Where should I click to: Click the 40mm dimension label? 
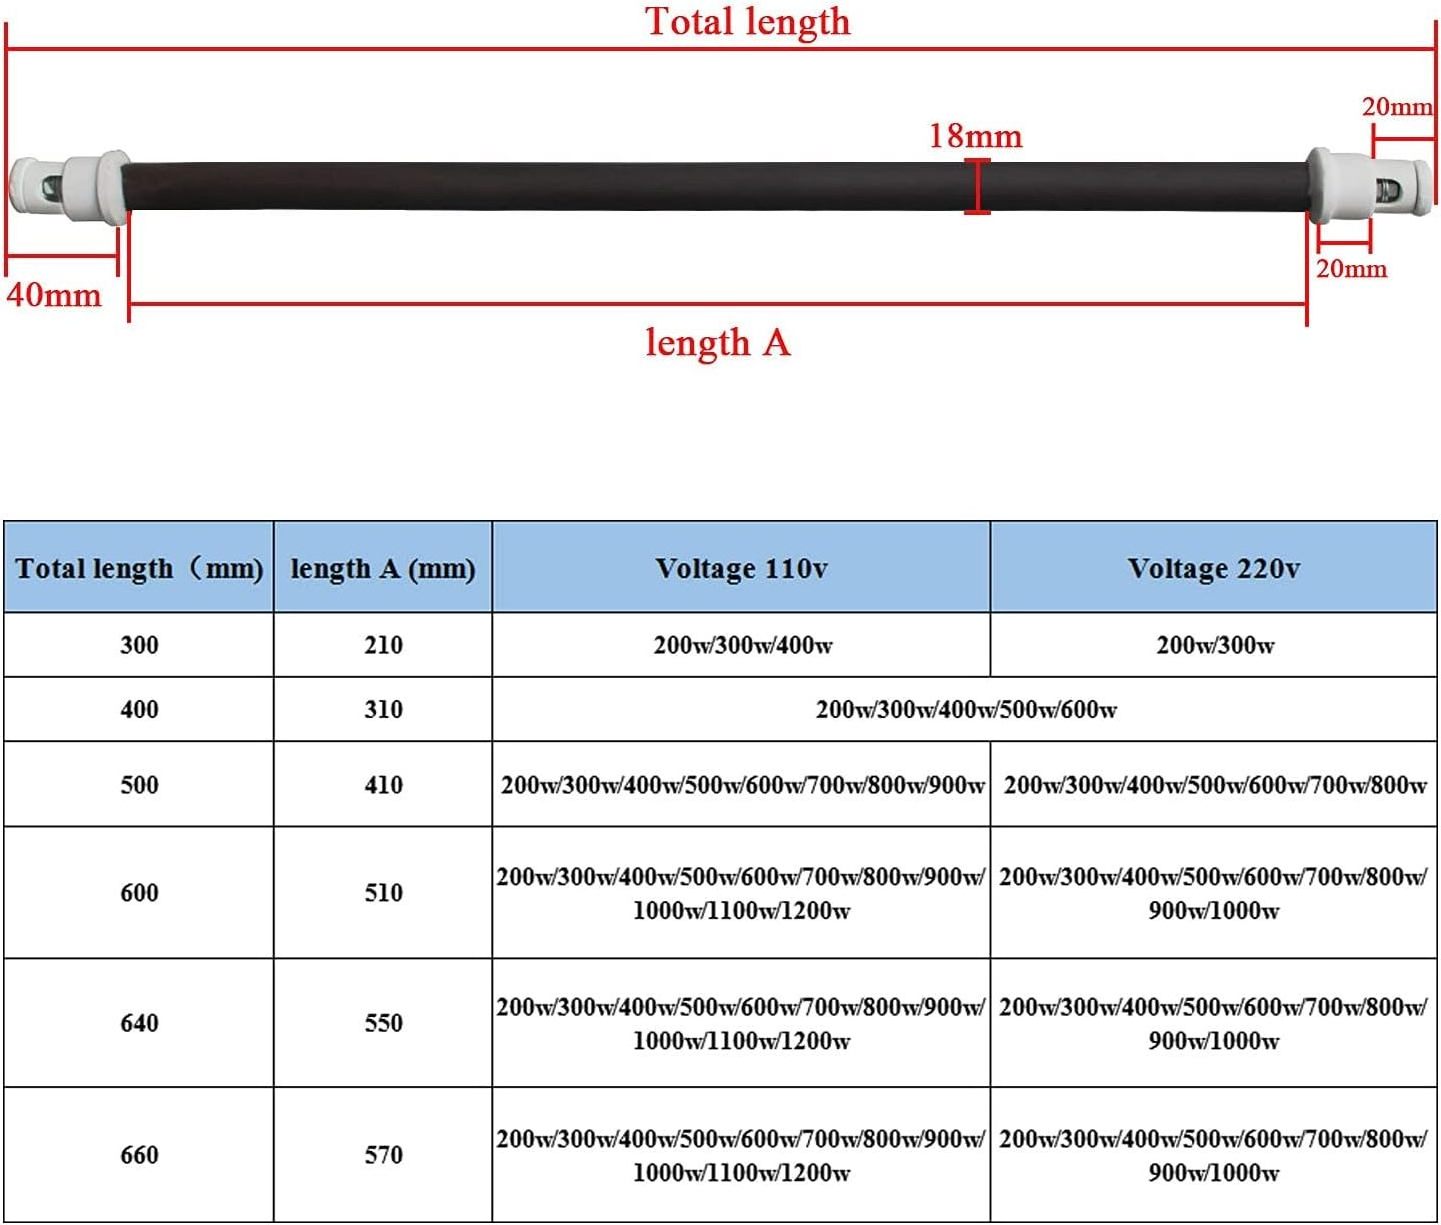coord(54,295)
